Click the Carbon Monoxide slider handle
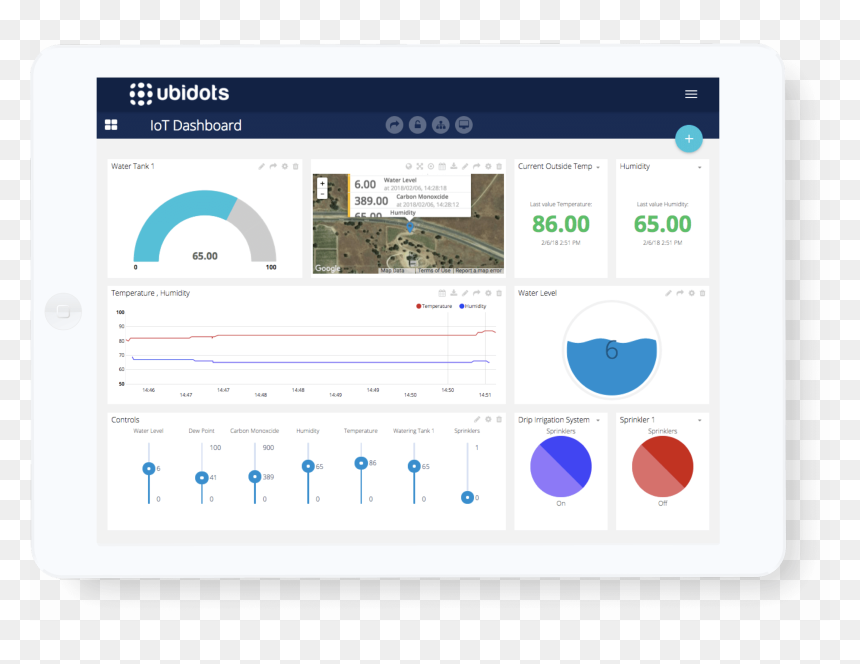Image resolution: width=860 pixels, height=664 pixels. [254, 476]
